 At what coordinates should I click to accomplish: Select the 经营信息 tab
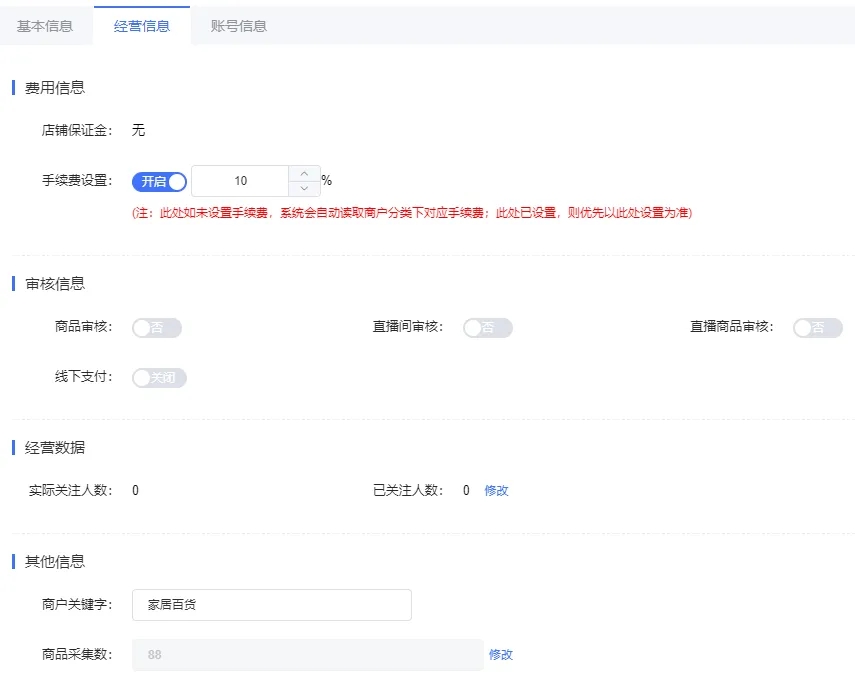(x=141, y=27)
